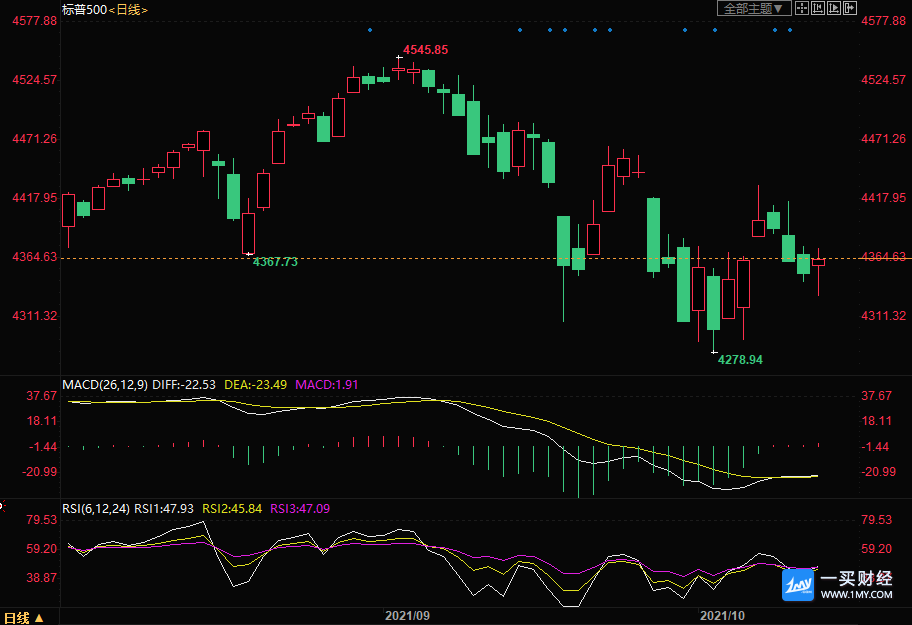
Task: Click 38.87 on the left RSI axis
Action: (x=42, y=578)
